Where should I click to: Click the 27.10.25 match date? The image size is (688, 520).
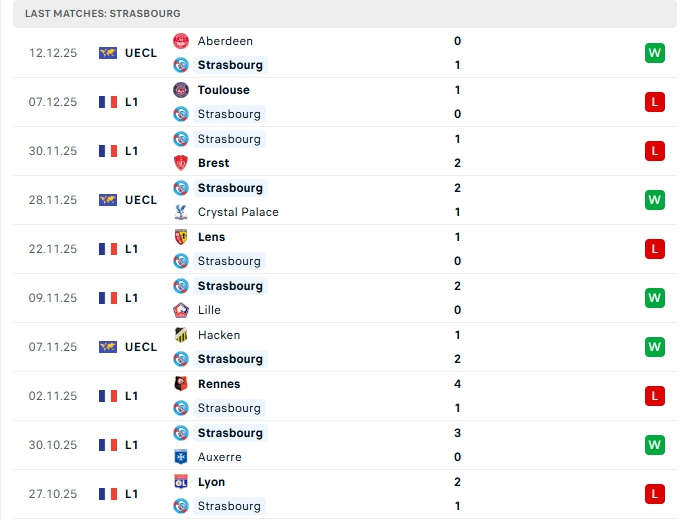[53, 494]
